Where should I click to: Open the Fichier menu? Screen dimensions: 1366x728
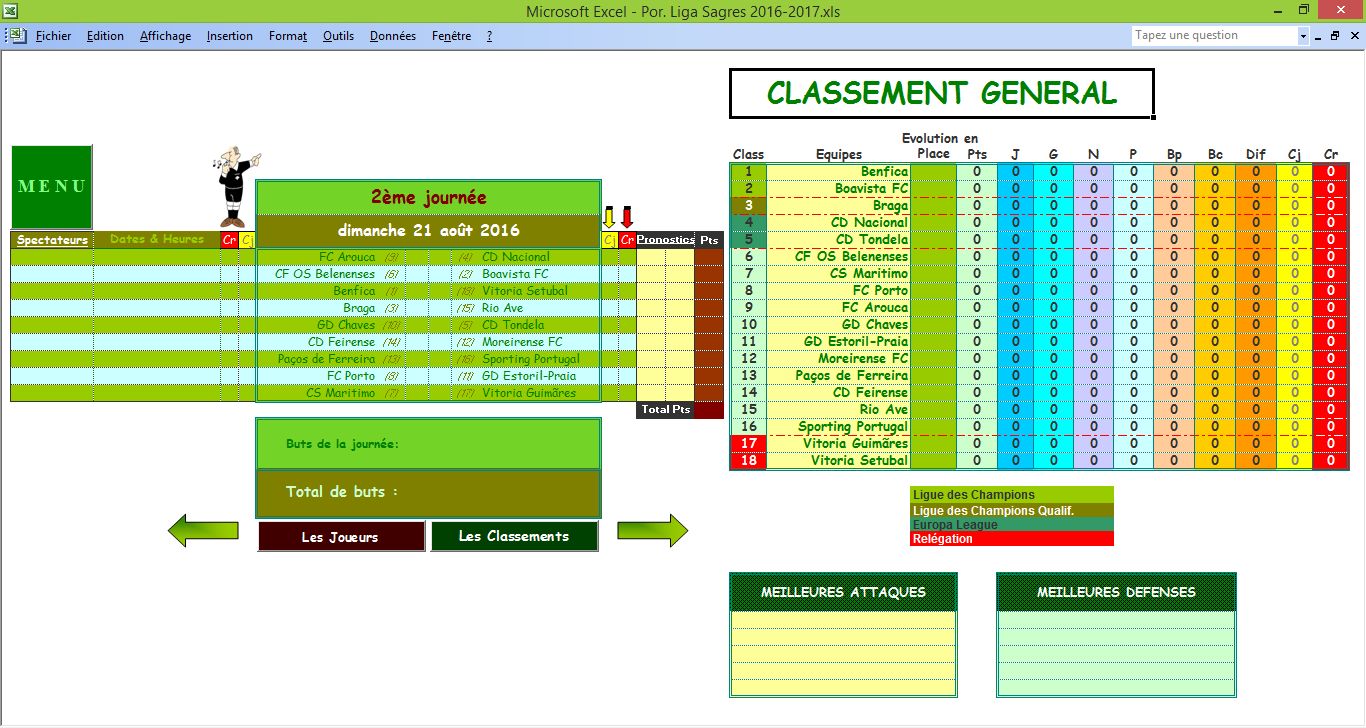click(53, 36)
